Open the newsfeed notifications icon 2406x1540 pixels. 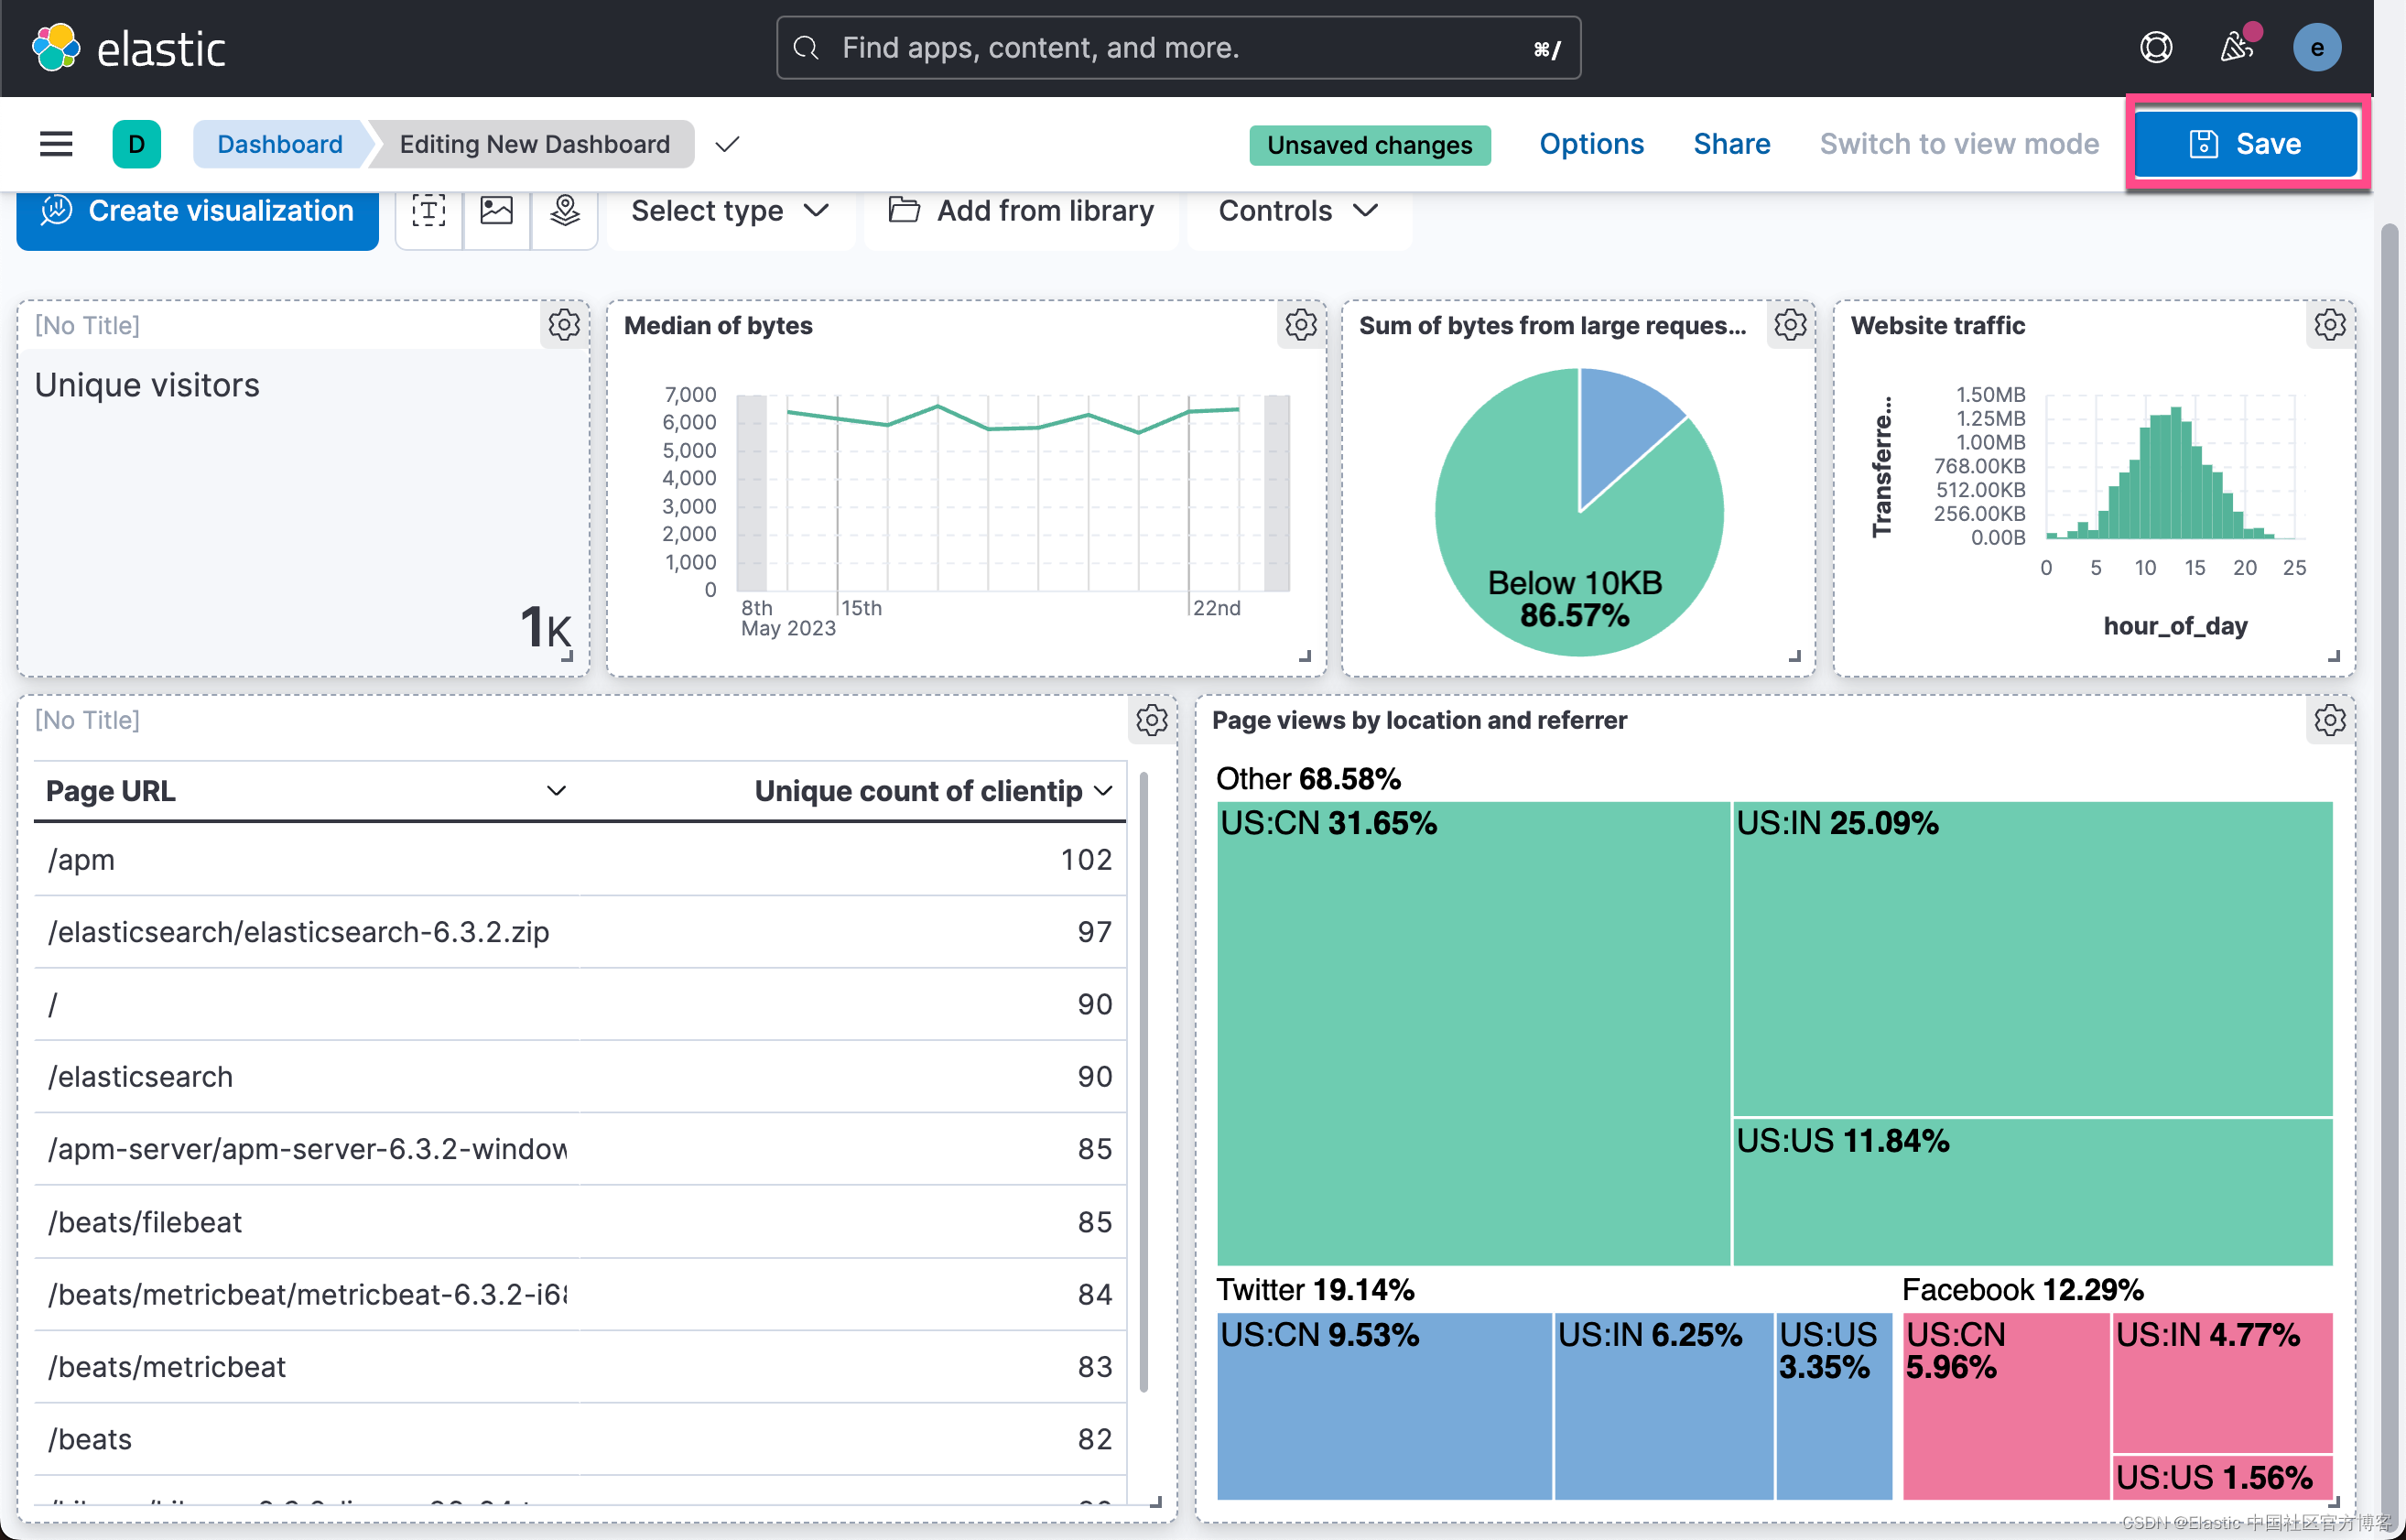(x=2236, y=47)
